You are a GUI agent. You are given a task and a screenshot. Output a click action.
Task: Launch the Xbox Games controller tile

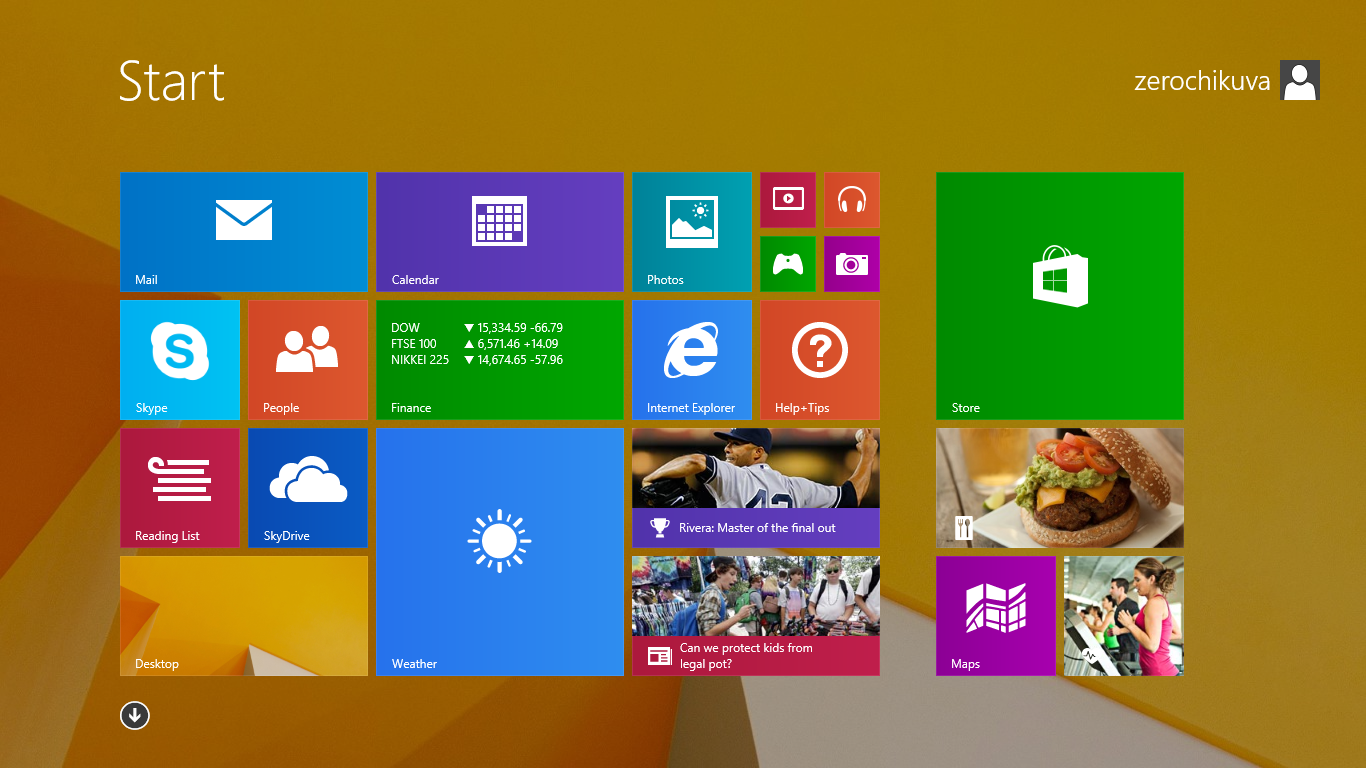(788, 264)
